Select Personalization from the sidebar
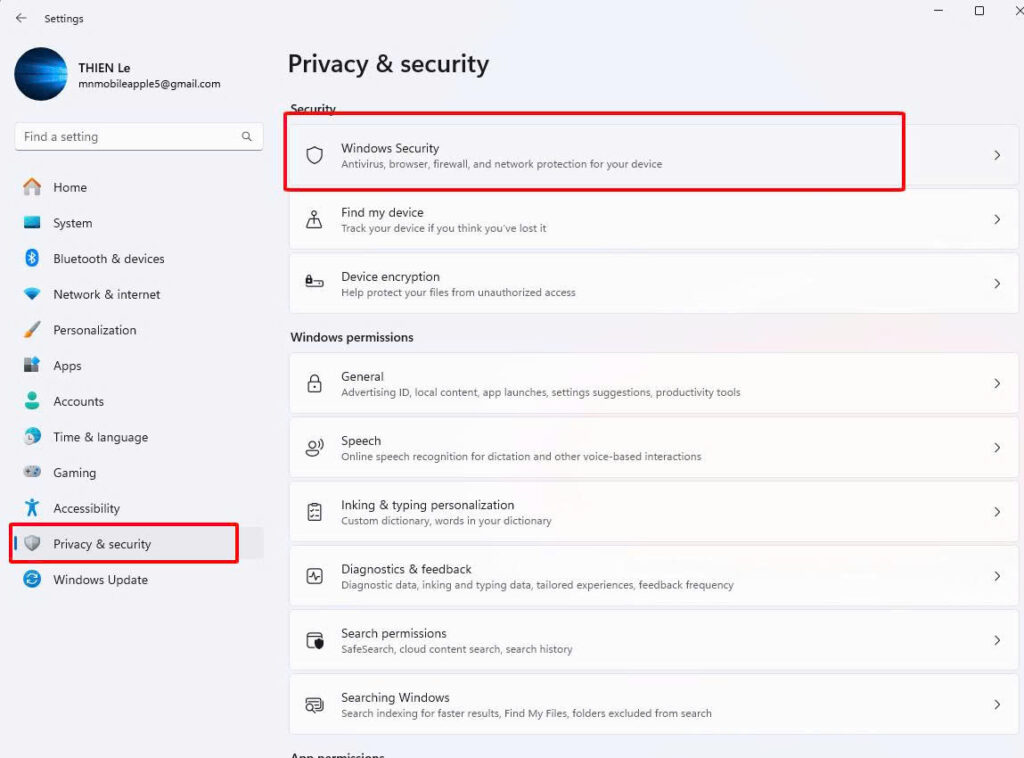This screenshot has height=758, width=1024. click(94, 330)
